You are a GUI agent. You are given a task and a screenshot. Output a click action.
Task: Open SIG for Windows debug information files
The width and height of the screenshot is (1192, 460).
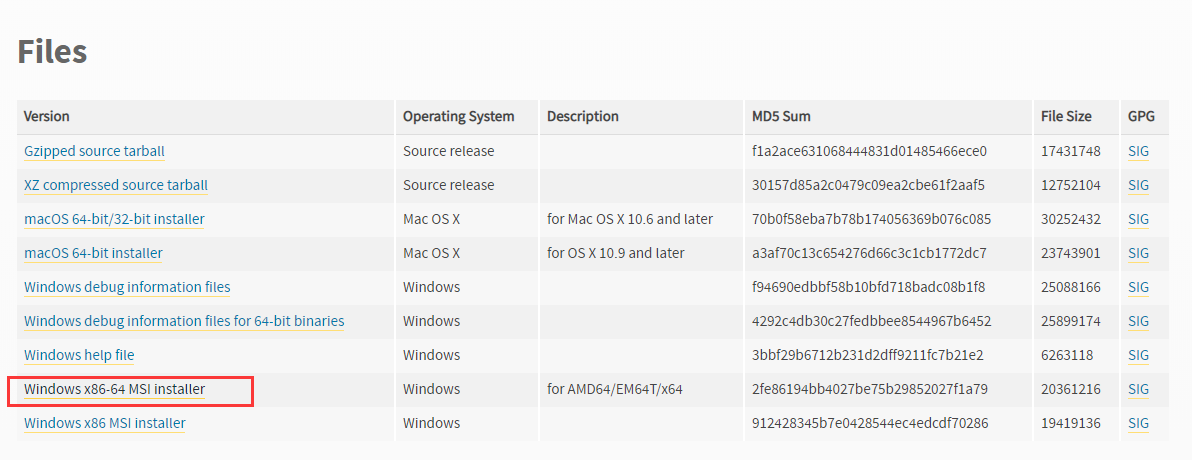(x=1139, y=287)
